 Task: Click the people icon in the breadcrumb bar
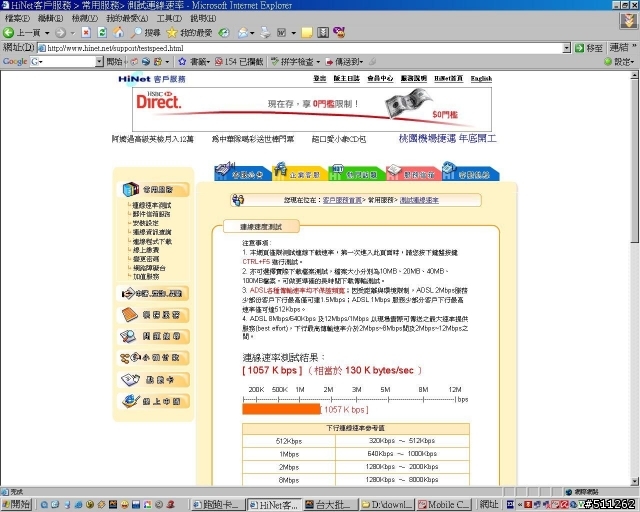(x=238, y=200)
